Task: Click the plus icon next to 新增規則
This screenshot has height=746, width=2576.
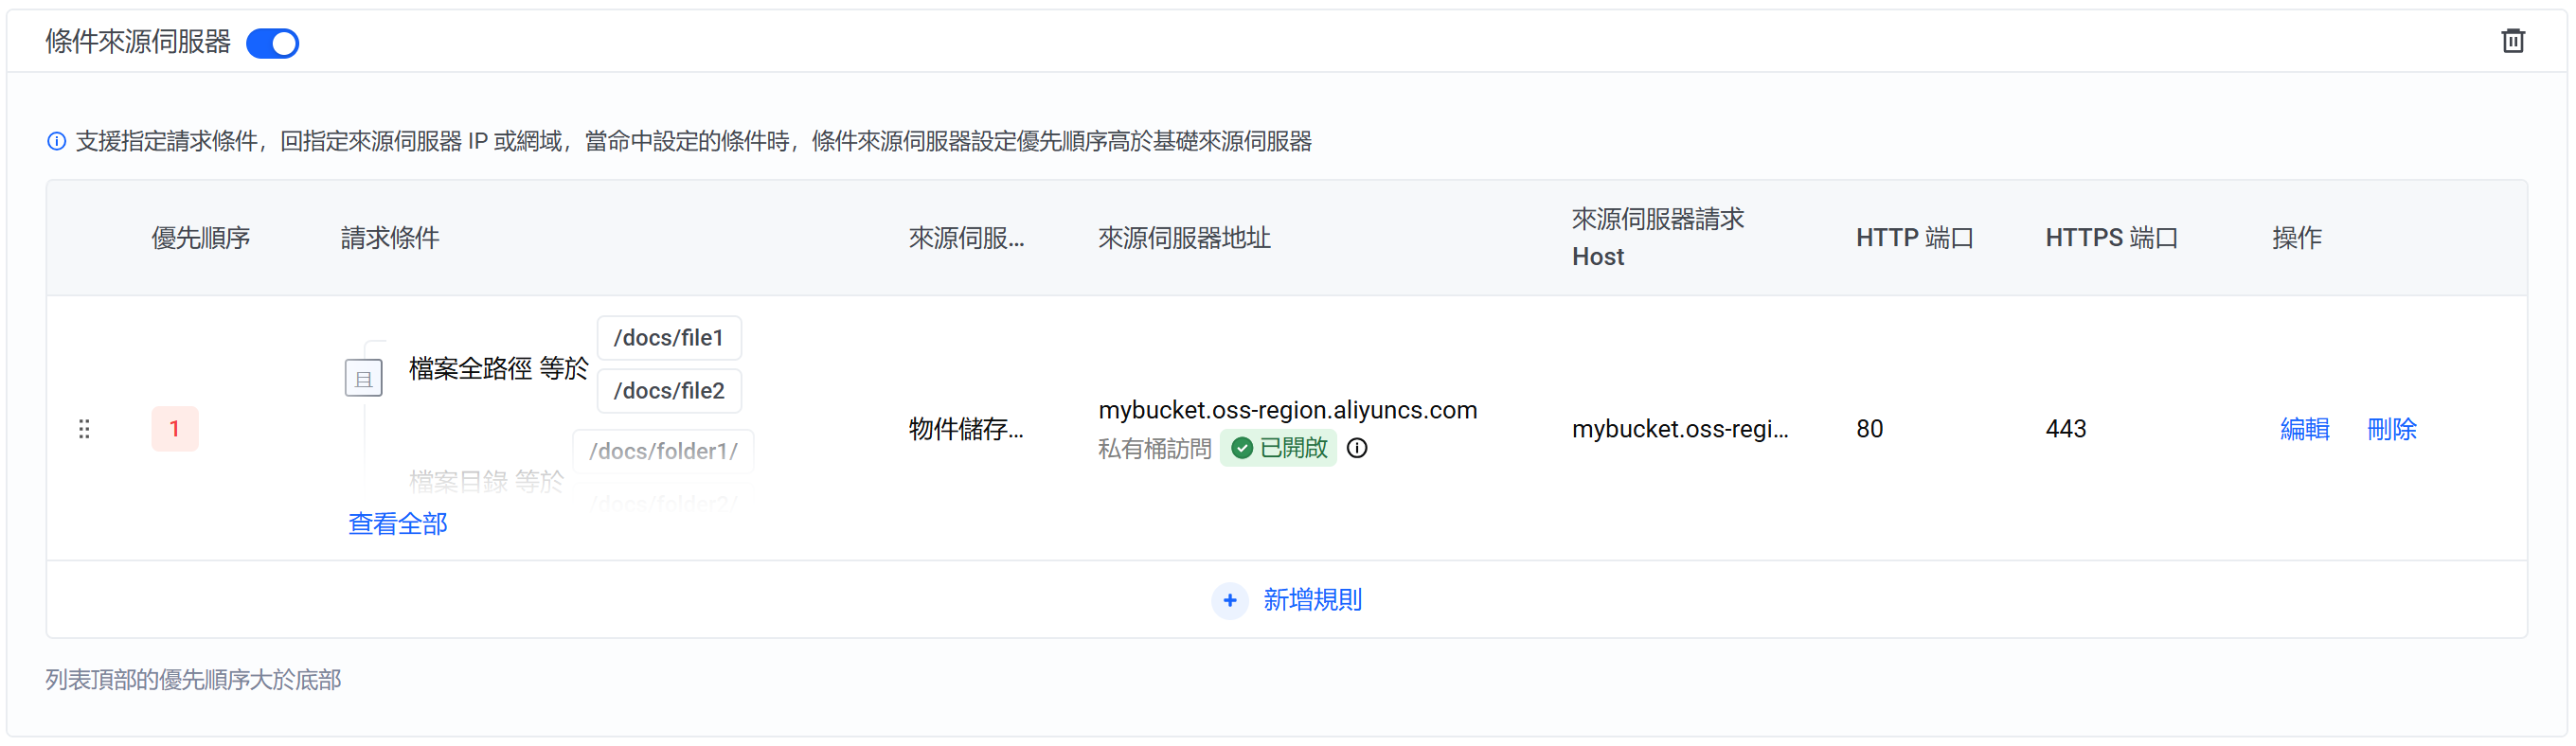Action: tap(1229, 600)
